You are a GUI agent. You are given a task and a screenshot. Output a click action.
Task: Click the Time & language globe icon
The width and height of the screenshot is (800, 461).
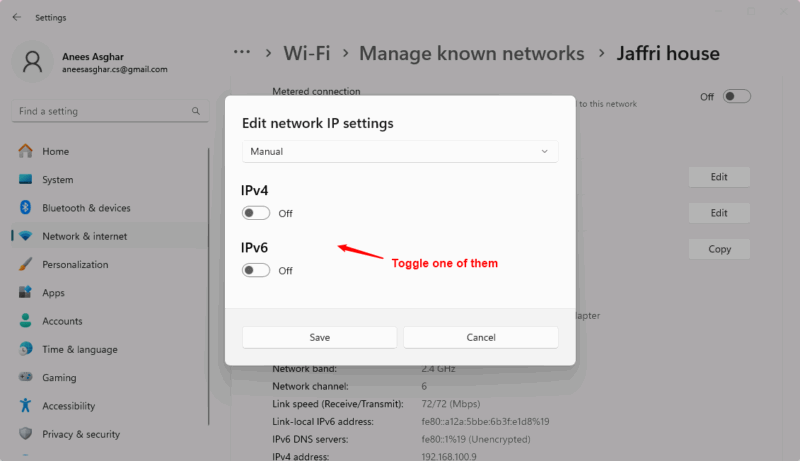(25, 349)
